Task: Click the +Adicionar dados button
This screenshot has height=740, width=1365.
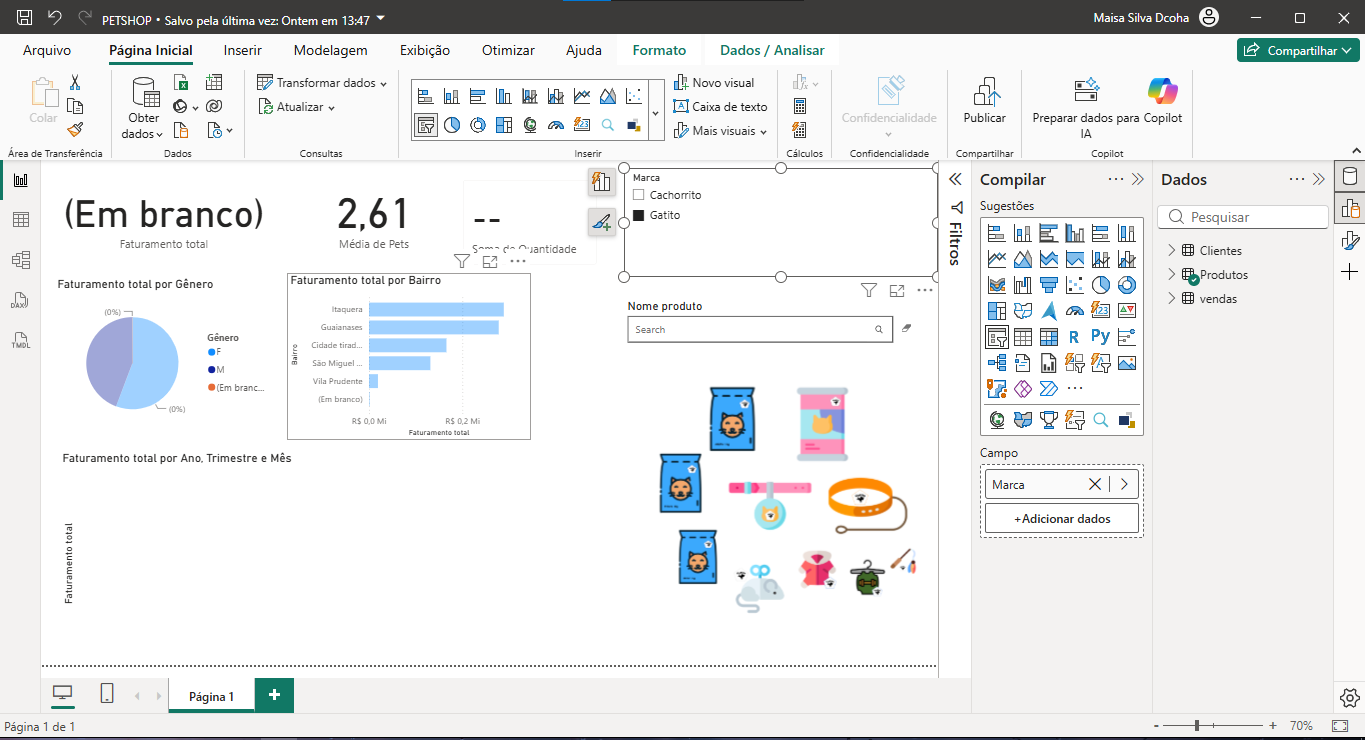Action: (x=1062, y=519)
